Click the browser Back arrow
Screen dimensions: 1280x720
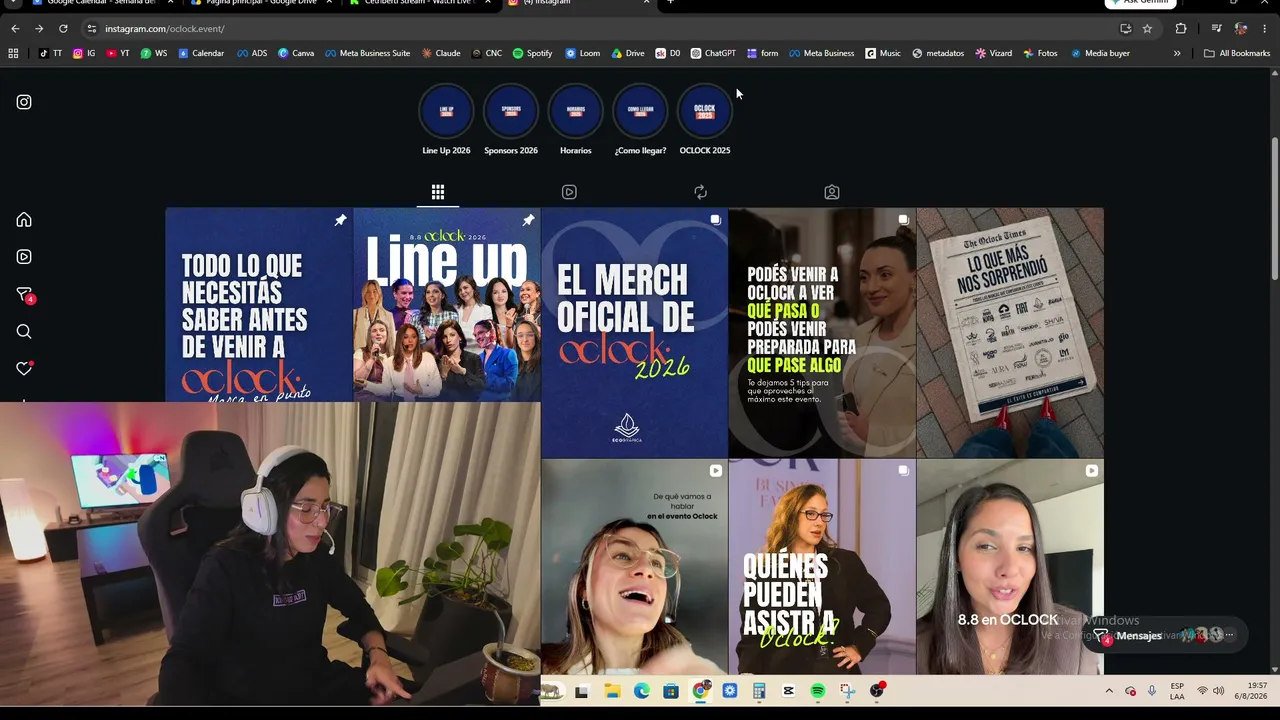15,29
